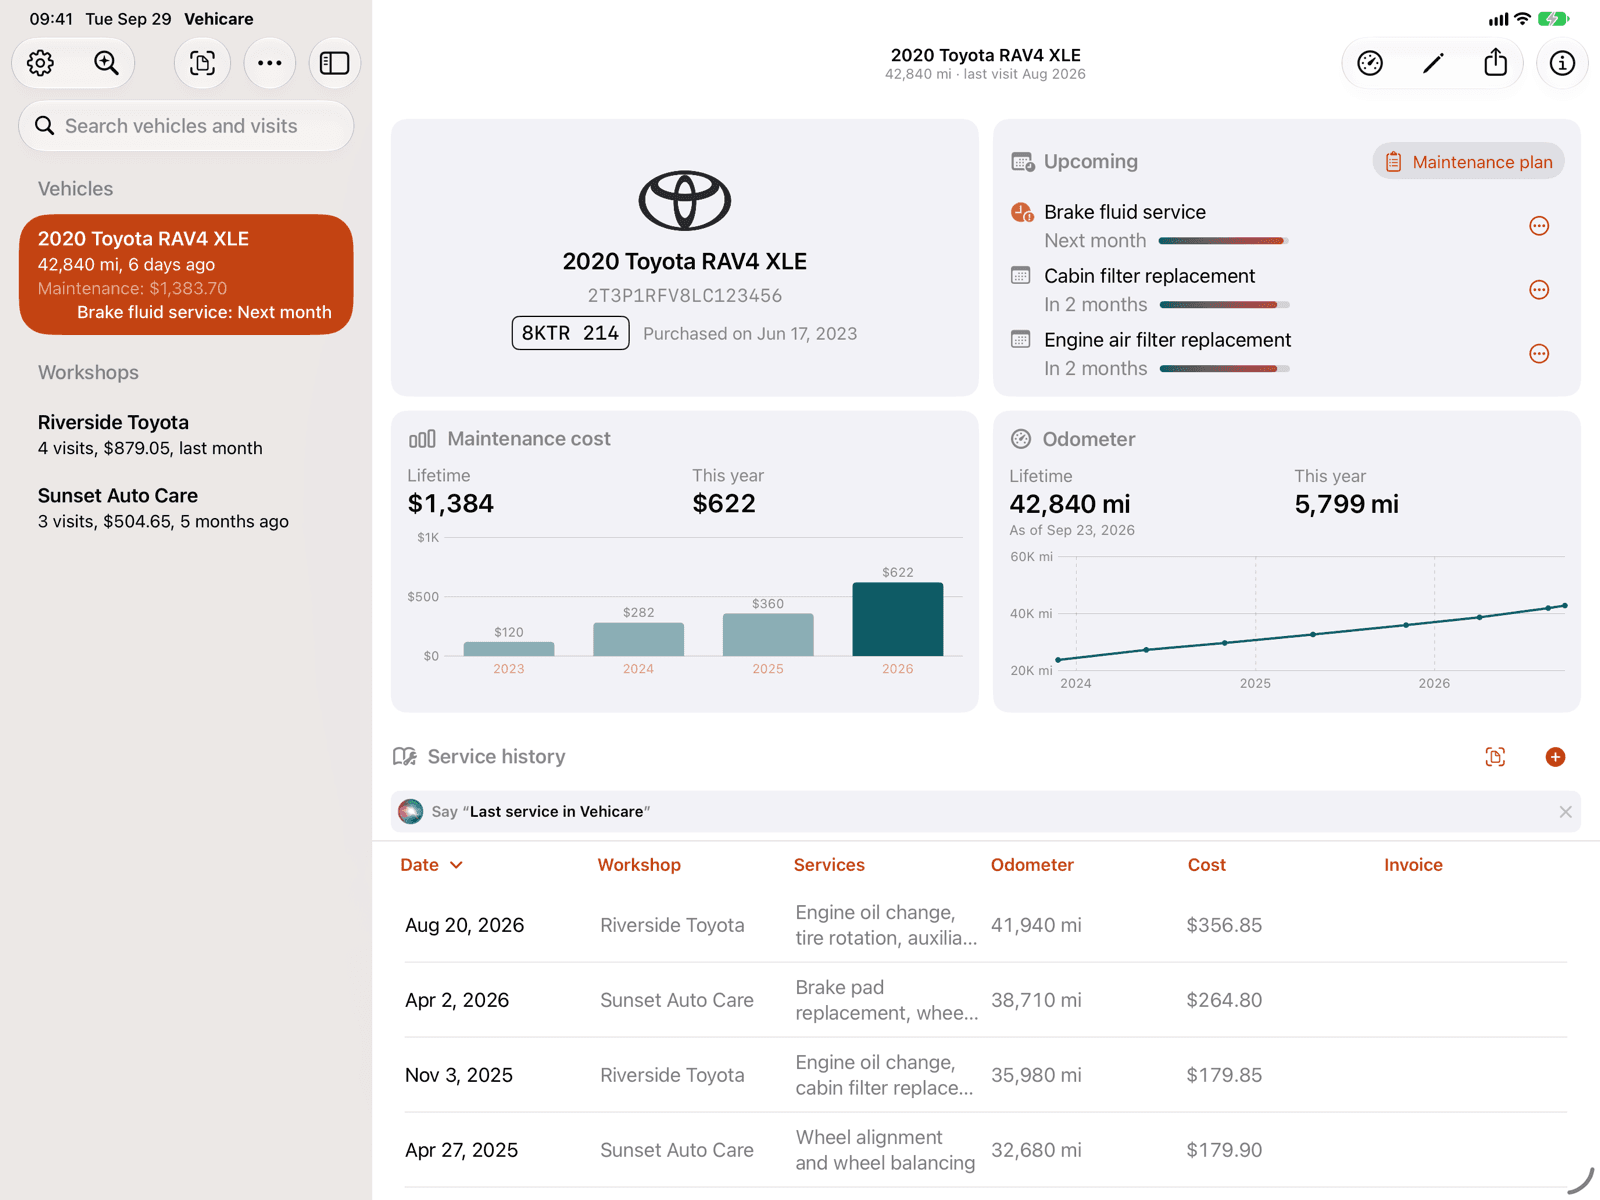
Task: Tap the pencil edit icon
Action: pos(1433,63)
